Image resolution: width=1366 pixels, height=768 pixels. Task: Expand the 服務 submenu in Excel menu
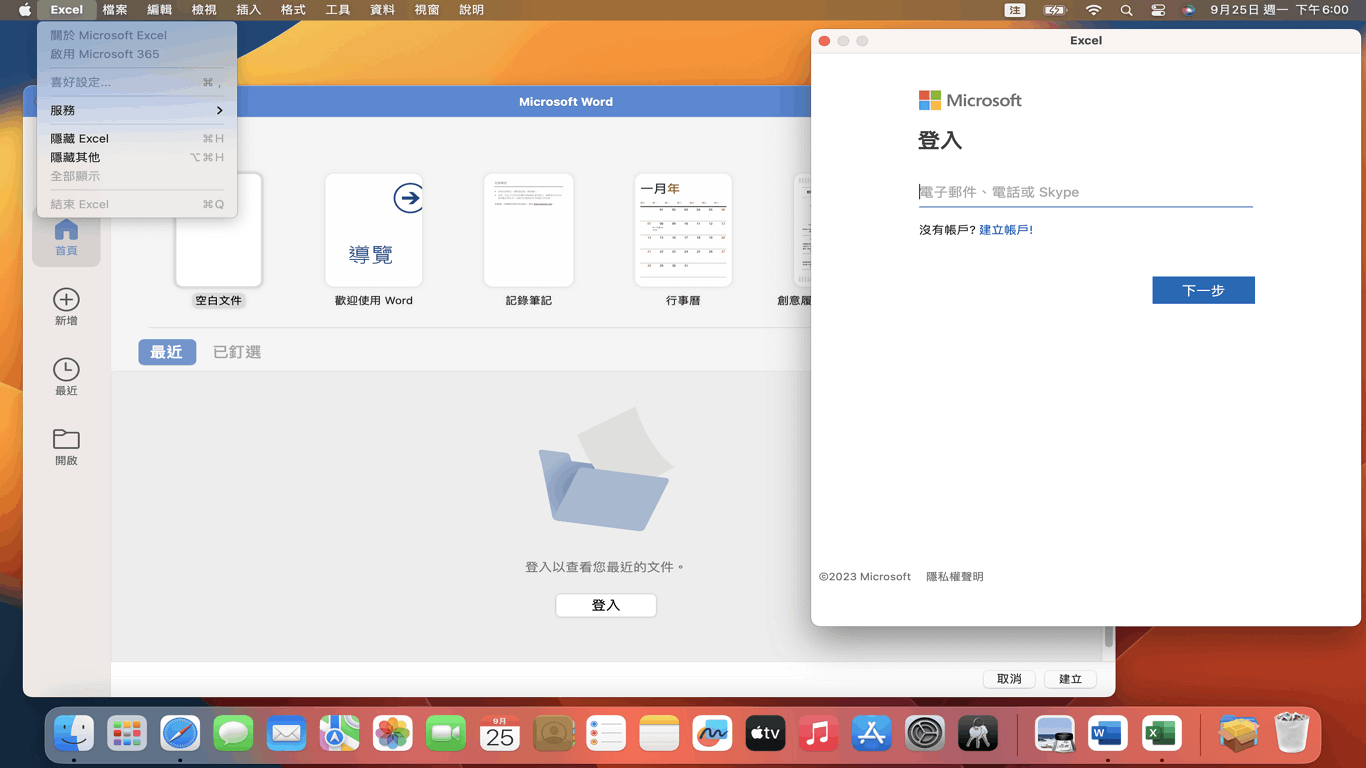tap(137, 110)
